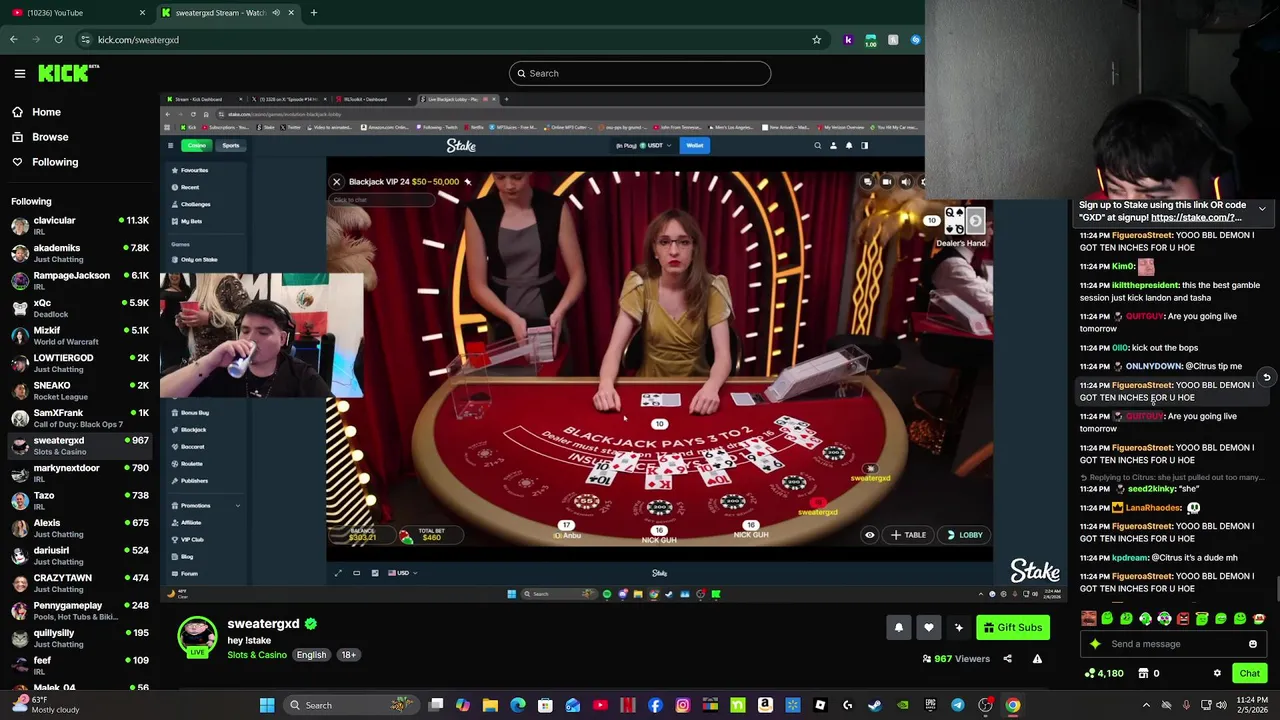Open Telegram from the taskbar
The height and width of the screenshot is (720, 1280).
point(958,705)
